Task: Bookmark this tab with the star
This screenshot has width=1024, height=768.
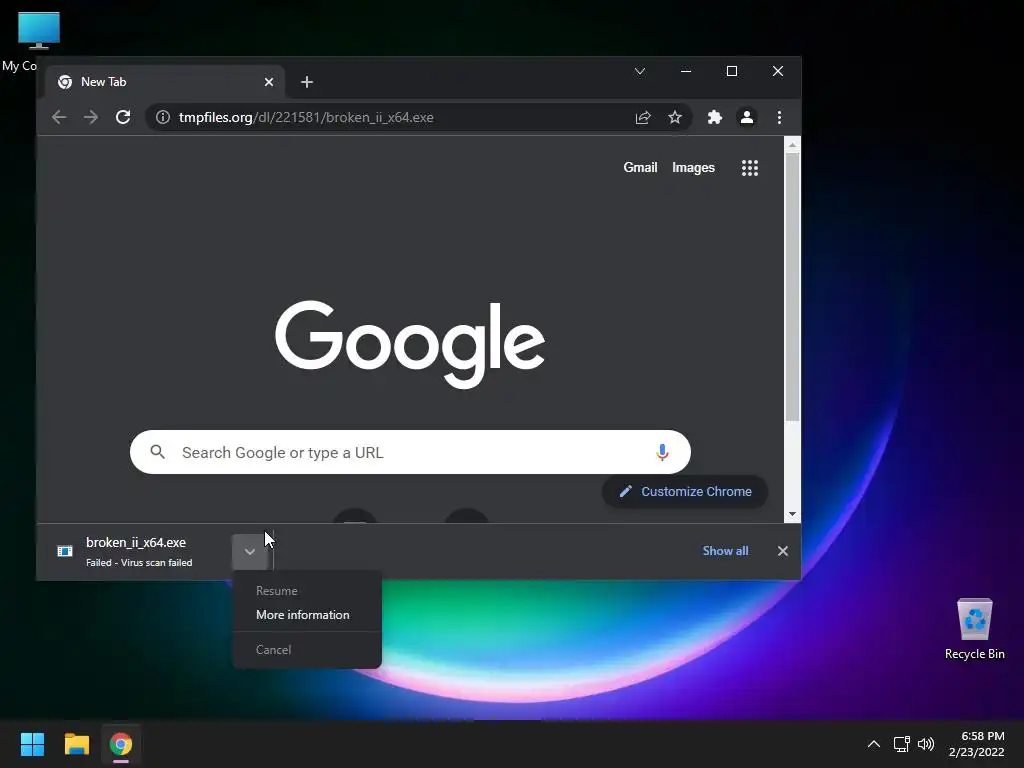Action: click(675, 118)
